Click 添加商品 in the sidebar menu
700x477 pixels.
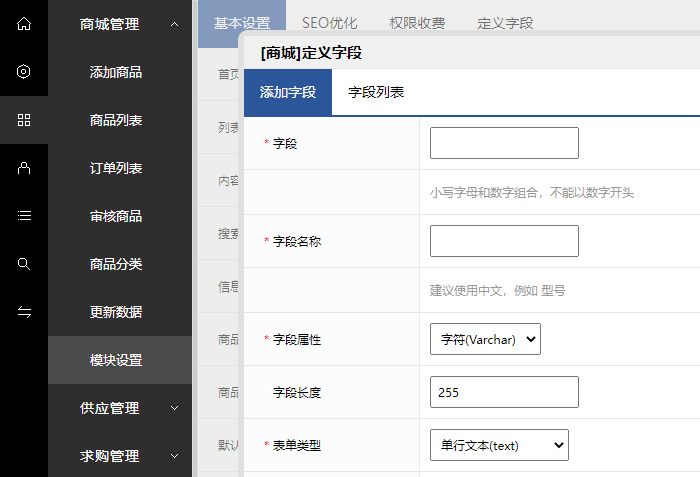[116, 72]
